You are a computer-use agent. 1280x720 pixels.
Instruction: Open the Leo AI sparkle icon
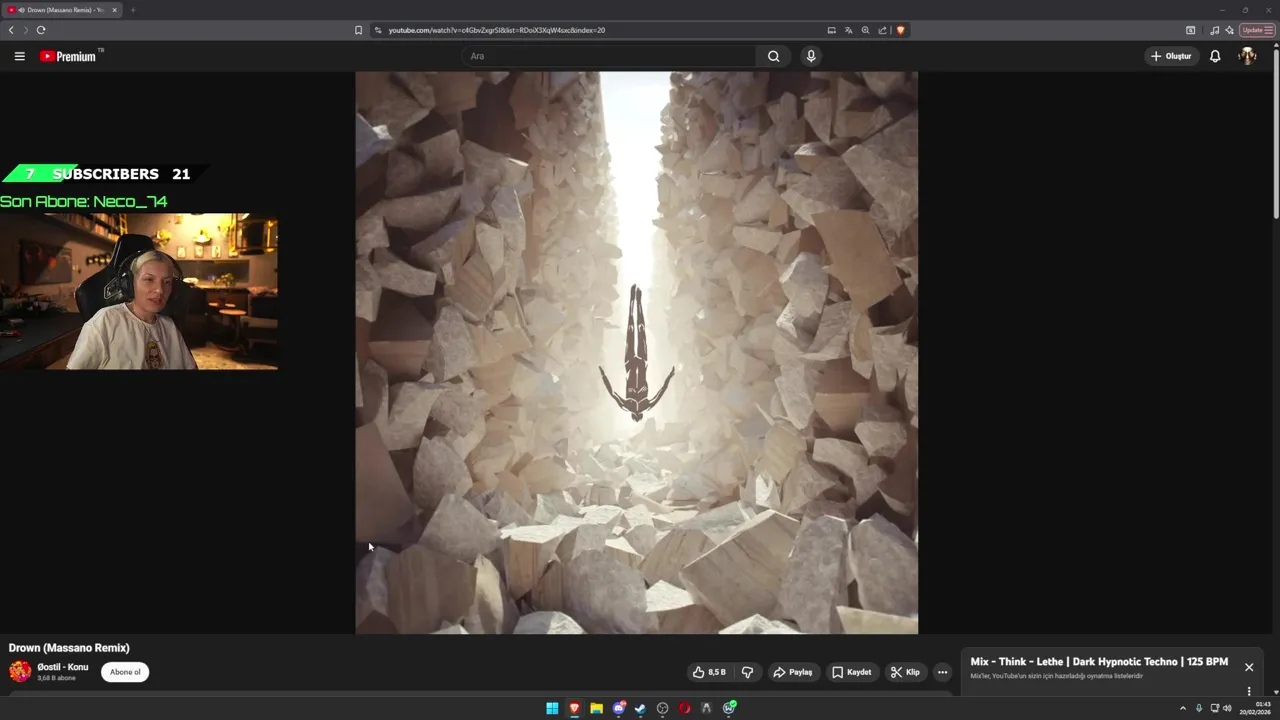[x=1229, y=30]
